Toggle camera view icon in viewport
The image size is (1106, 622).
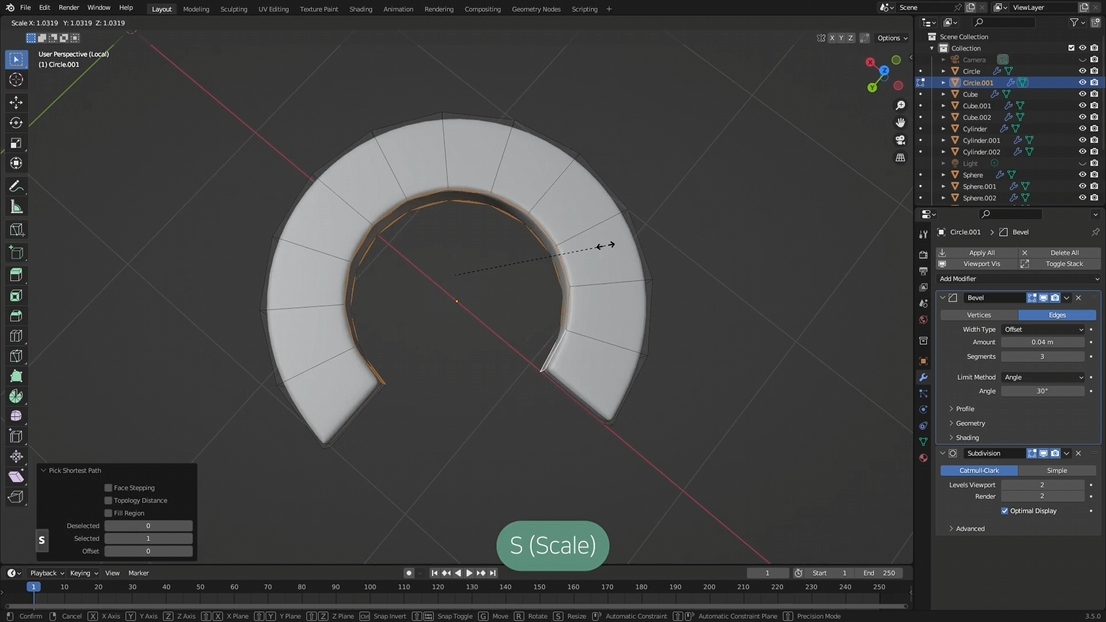point(900,140)
